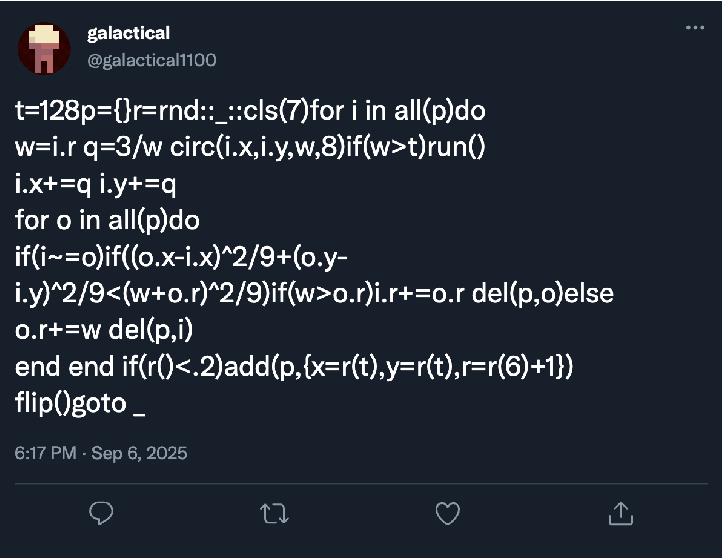Retweet the galactical code post
This screenshot has width=723, height=558.
pos(273,513)
